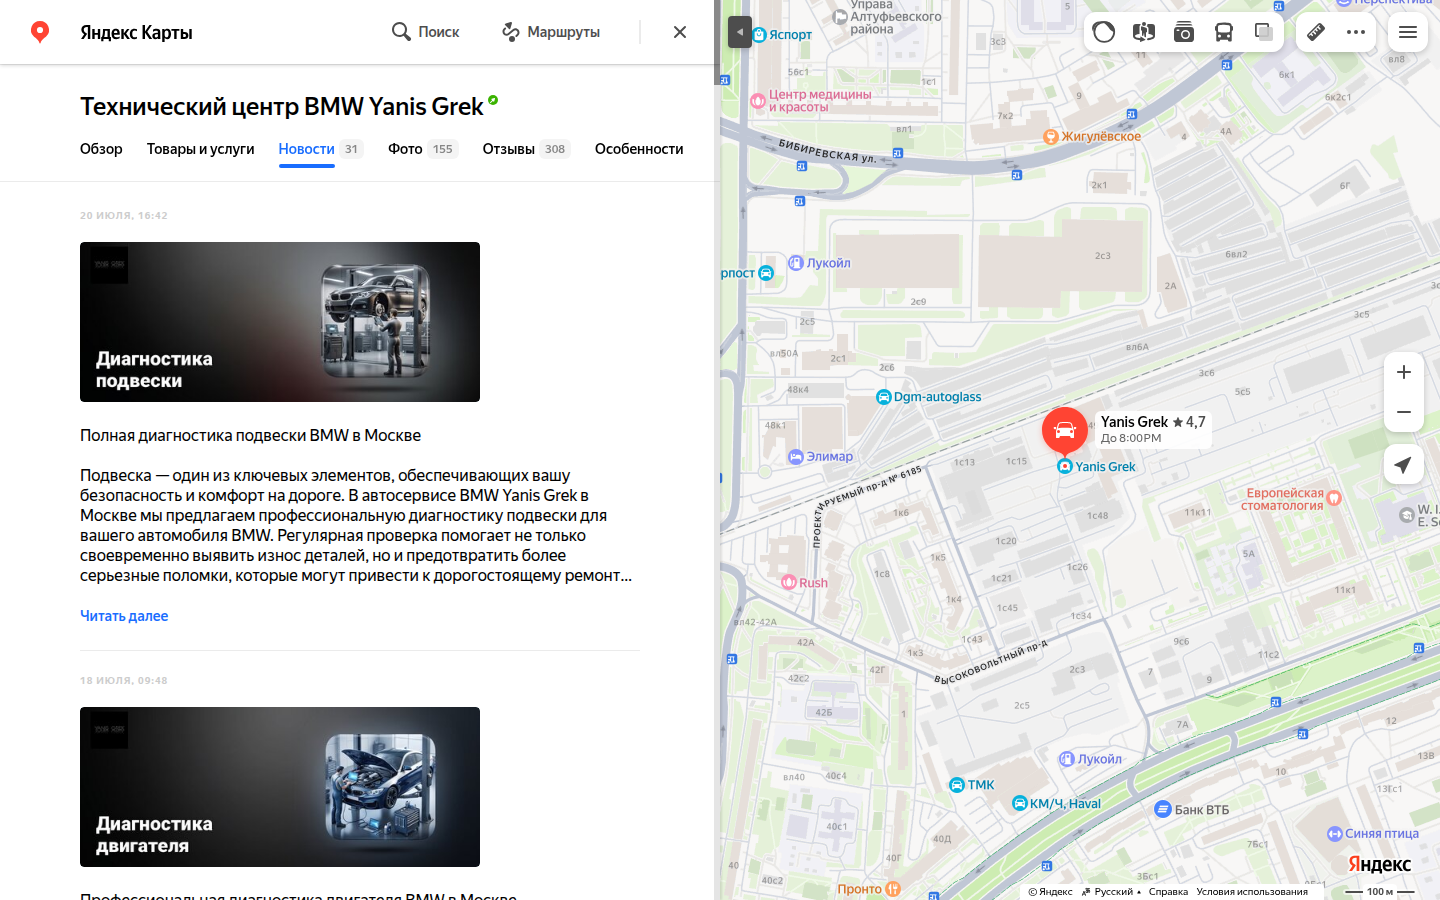The image size is (1440, 900).
Task: Click the Яндекс Карты red pin logo
Action: (40, 32)
